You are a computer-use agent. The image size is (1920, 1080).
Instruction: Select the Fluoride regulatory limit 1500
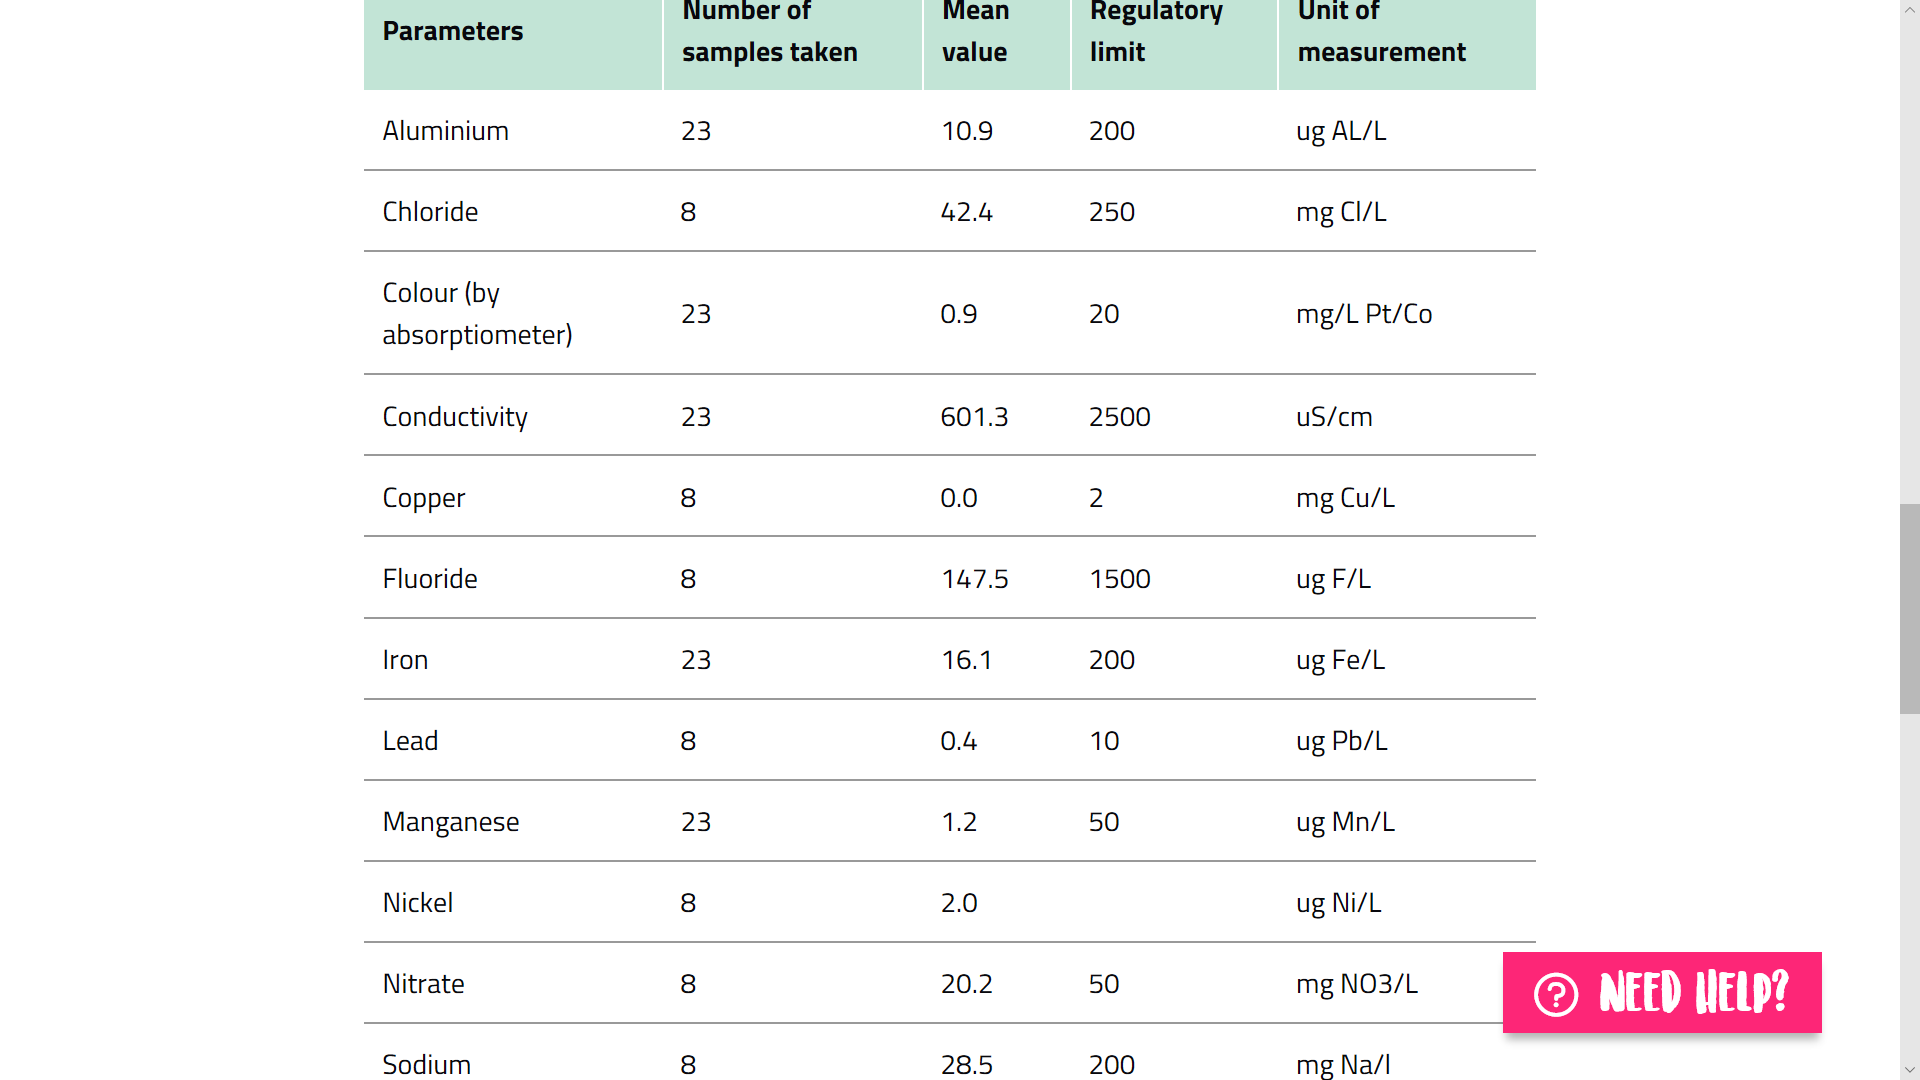[1119, 579]
